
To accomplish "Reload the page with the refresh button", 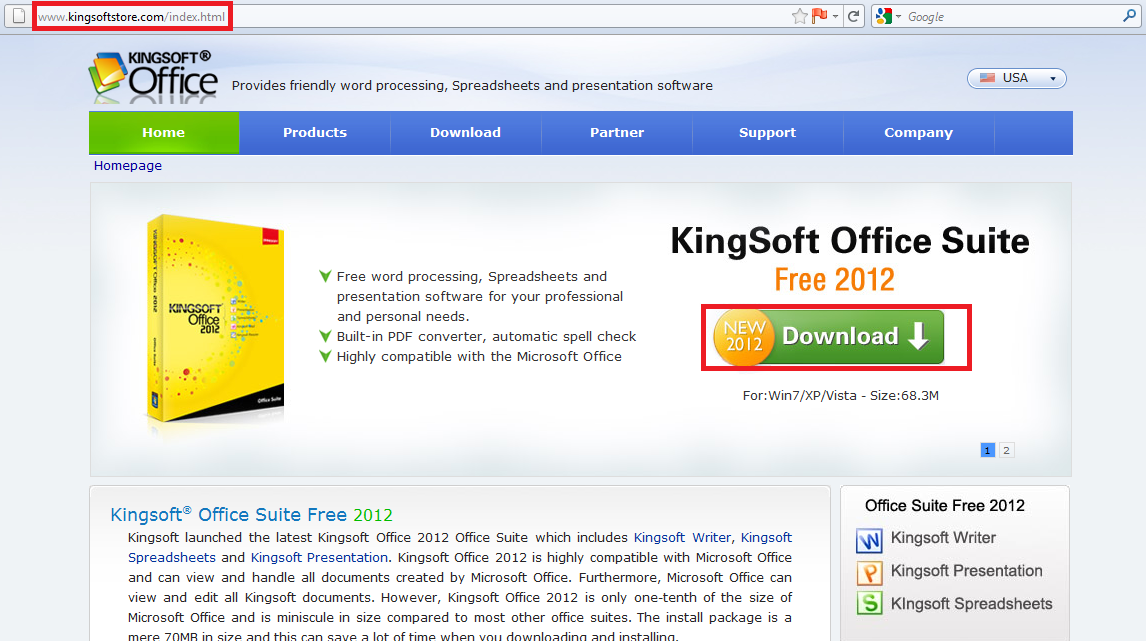I will tap(854, 16).
